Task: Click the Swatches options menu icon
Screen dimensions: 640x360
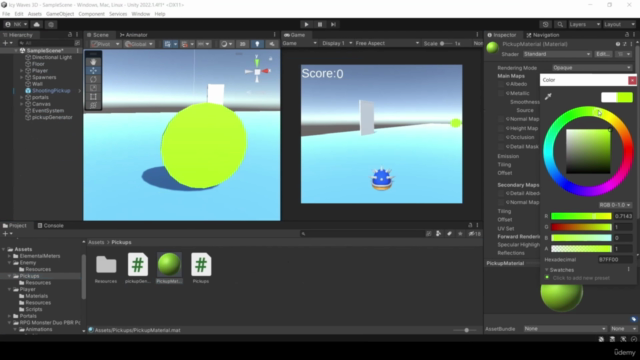Action: click(x=629, y=270)
